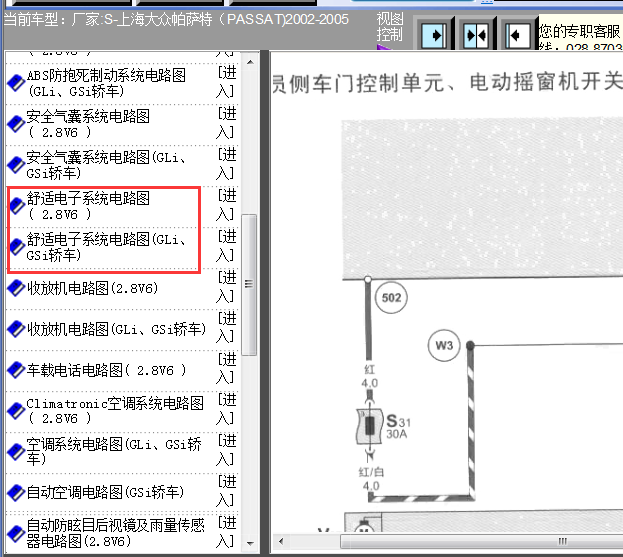Select 安全气囊系统电路图 ( 2.8V6 ) entry text
Image resolution: width=623 pixels, height=557 pixels.
pyautogui.click(x=88, y=124)
